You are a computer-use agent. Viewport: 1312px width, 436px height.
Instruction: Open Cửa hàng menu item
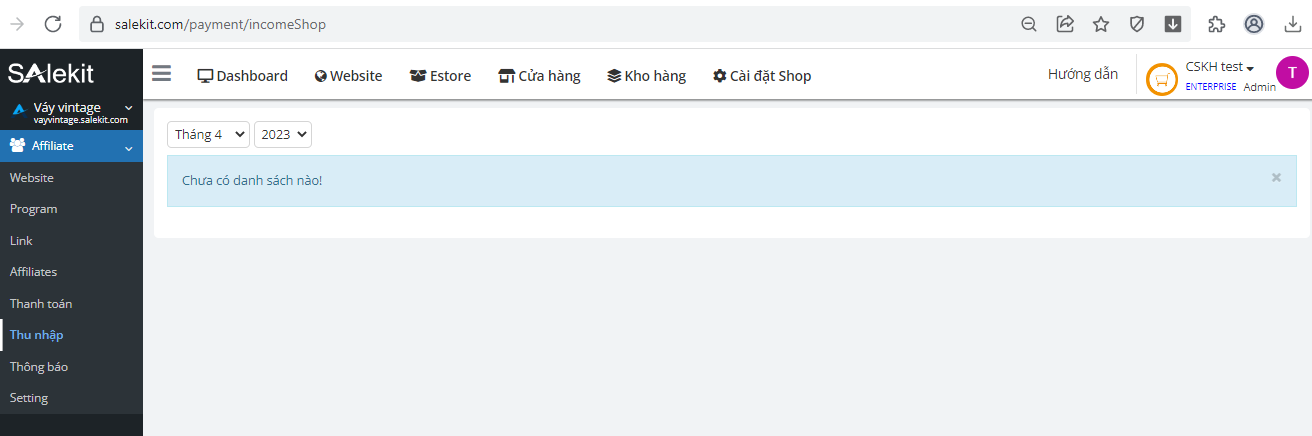tap(539, 75)
